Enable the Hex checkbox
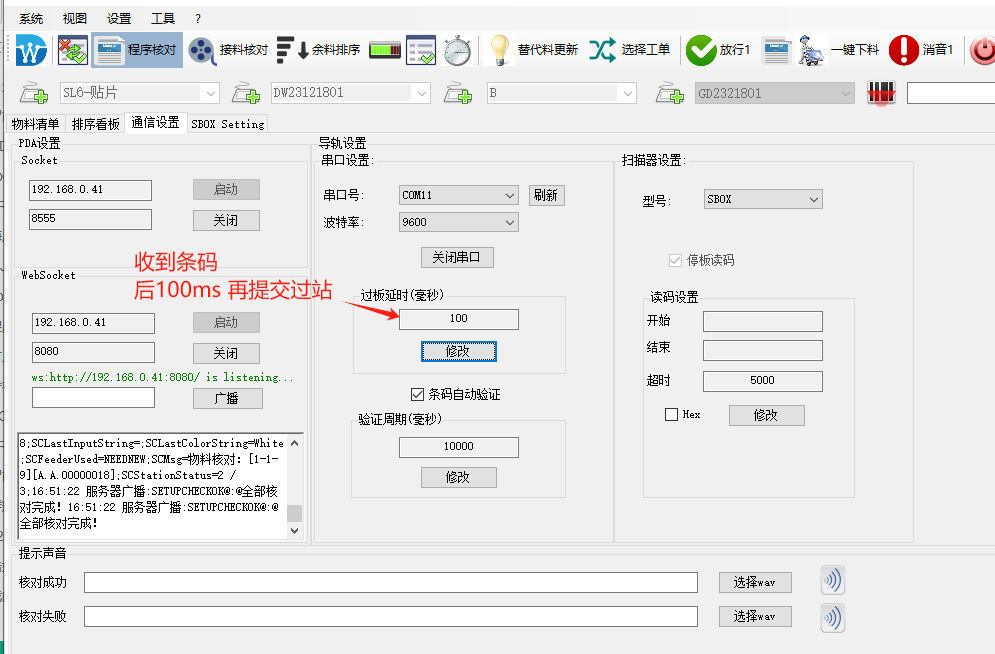995x654 pixels. coord(671,414)
